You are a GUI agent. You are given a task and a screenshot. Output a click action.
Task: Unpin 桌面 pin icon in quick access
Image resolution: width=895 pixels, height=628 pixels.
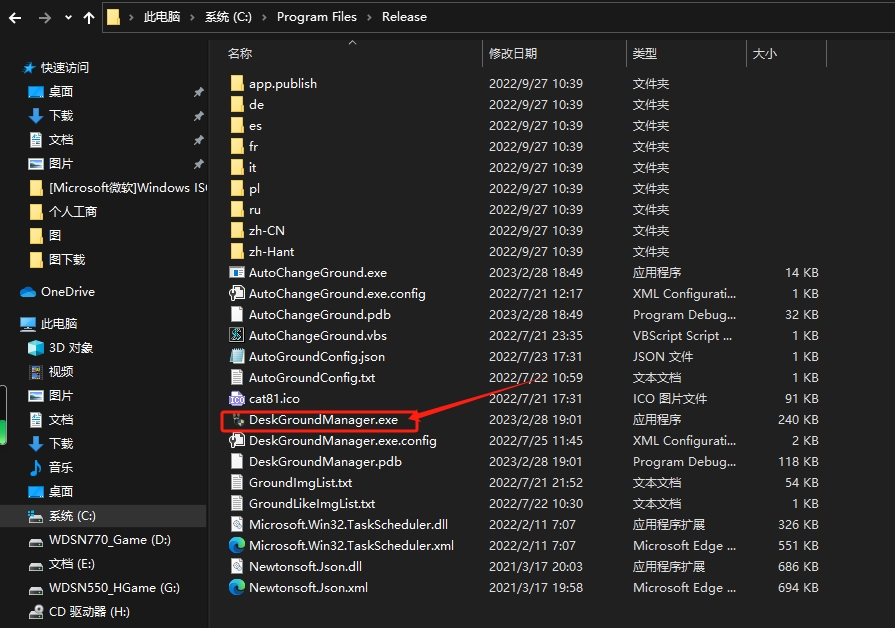[198, 92]
